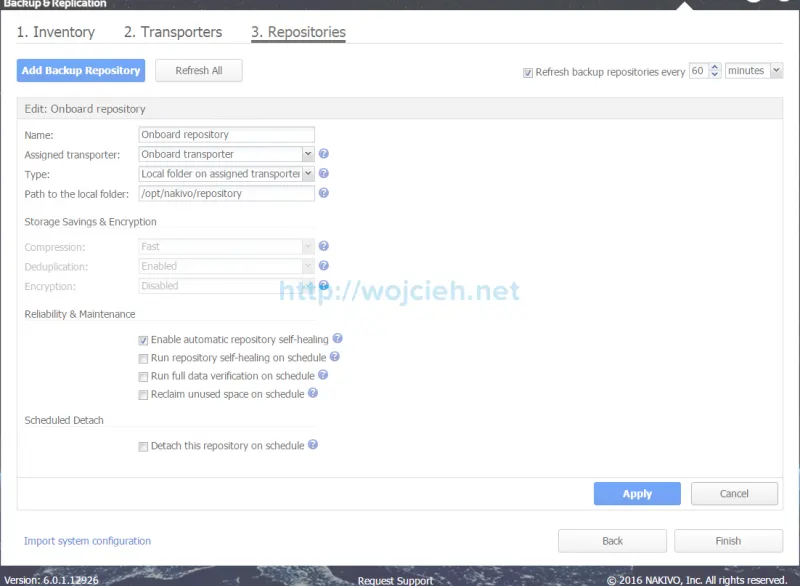Open Import system configuration link
The width and height of the screenshot is (800, 586).
click(88, 541)
